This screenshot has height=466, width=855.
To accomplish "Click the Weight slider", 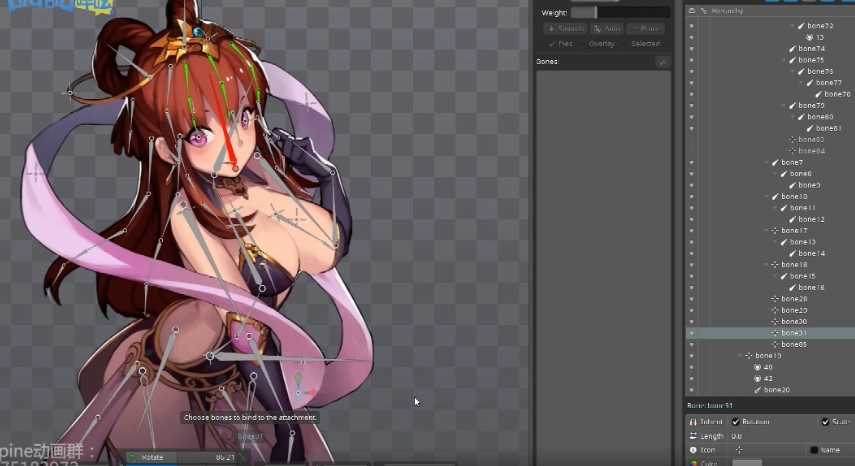I will point(621,13).
